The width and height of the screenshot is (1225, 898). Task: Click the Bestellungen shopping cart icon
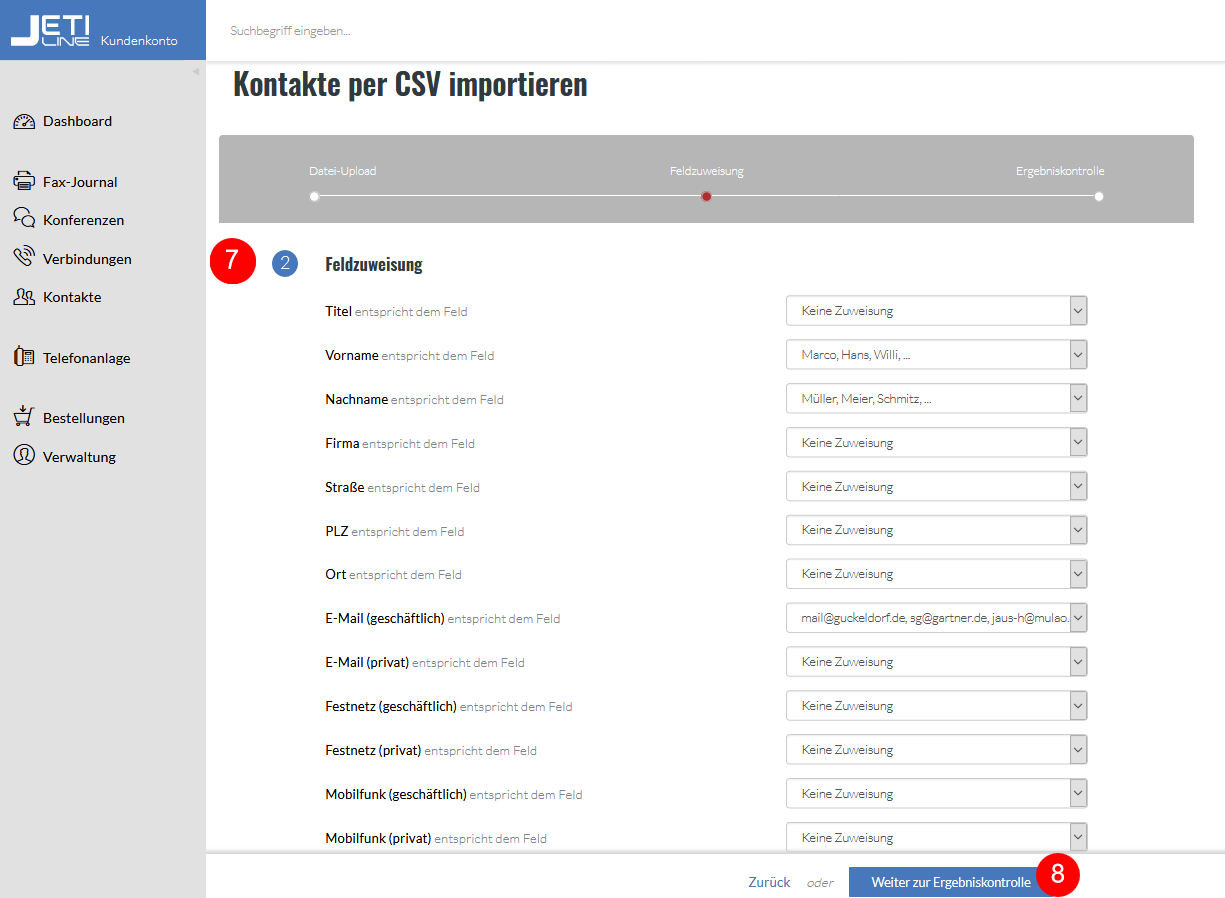24,417
